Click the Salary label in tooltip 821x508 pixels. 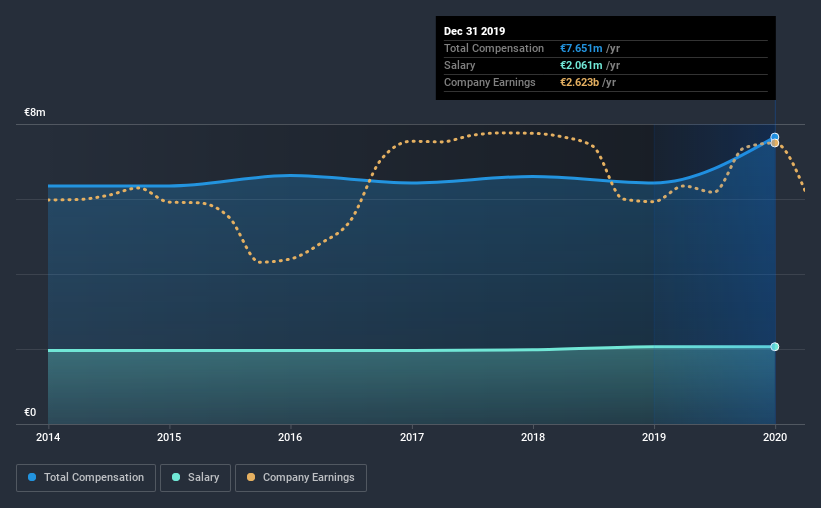[459, 65]
